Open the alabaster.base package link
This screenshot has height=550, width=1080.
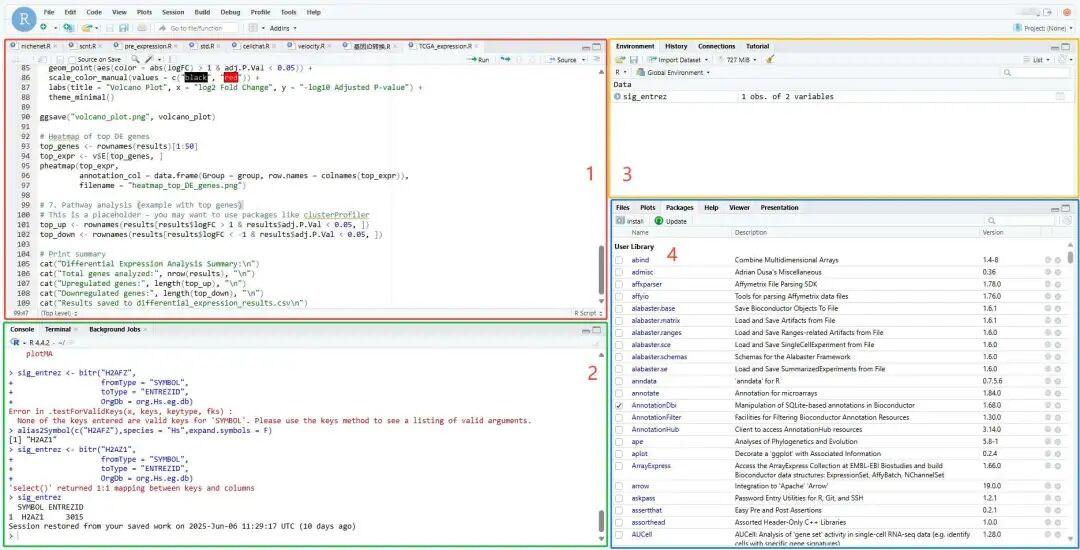point(653,308)
